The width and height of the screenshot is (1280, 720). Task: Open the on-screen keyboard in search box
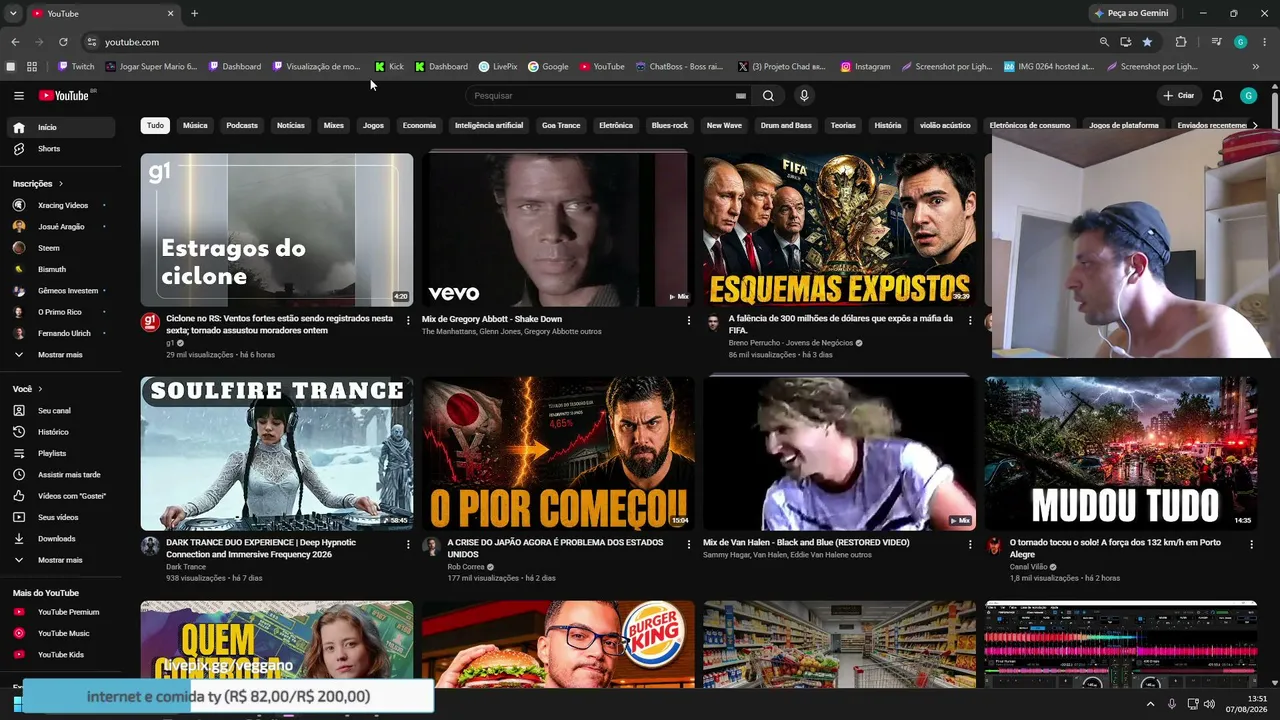(x=740, y=96)
